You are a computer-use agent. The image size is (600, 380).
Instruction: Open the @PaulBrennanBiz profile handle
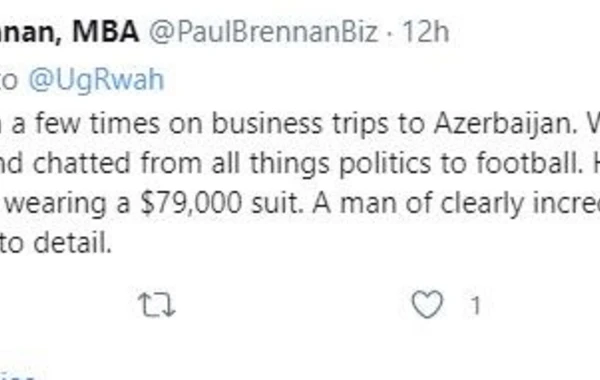pyautogui.click(x=263, y=32)
